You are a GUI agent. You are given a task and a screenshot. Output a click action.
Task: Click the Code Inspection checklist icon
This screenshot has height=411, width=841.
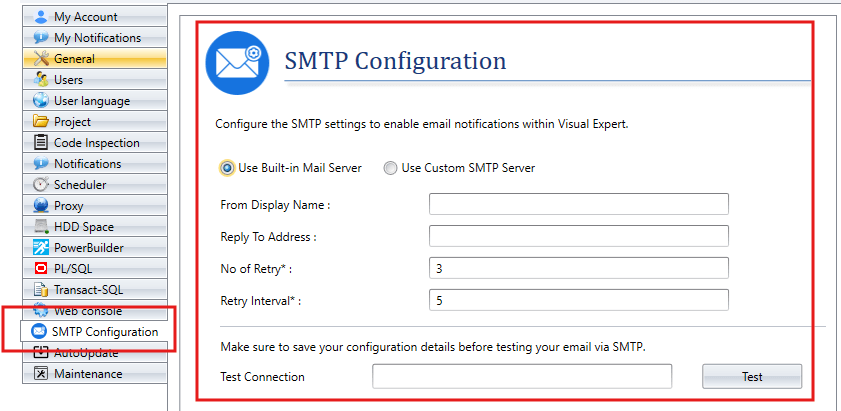(41, 142)
